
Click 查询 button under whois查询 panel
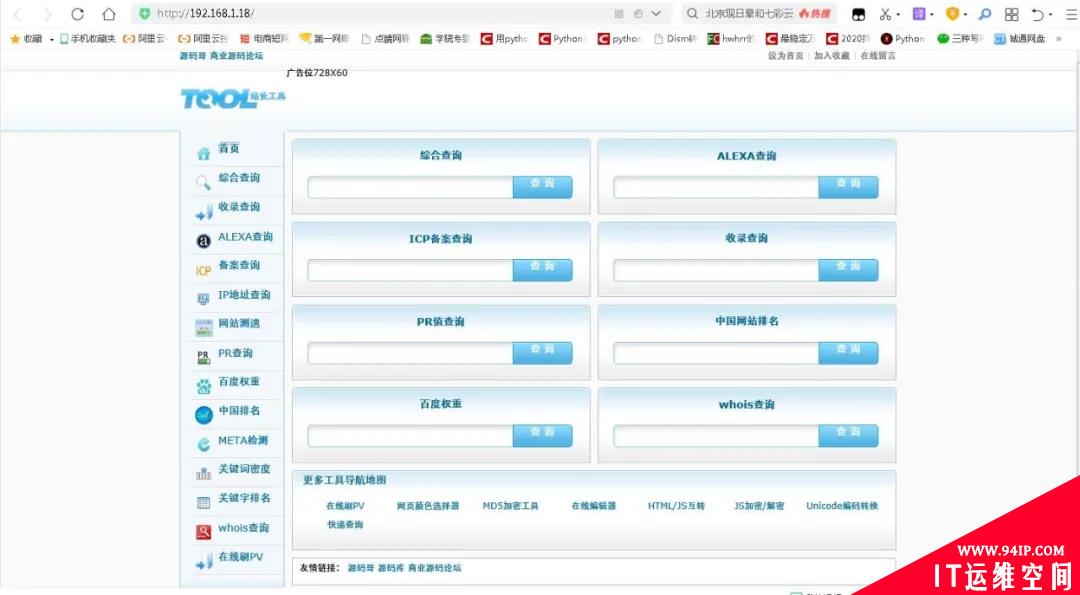848,435
